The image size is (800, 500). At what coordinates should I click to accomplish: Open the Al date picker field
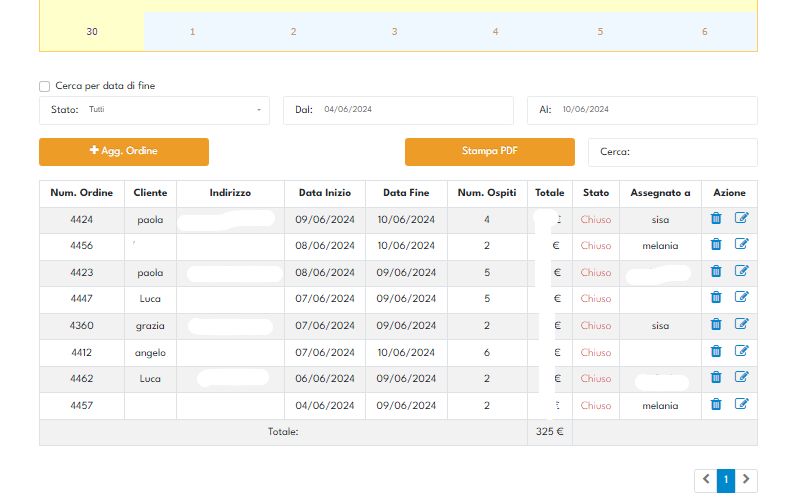point(642,110)
